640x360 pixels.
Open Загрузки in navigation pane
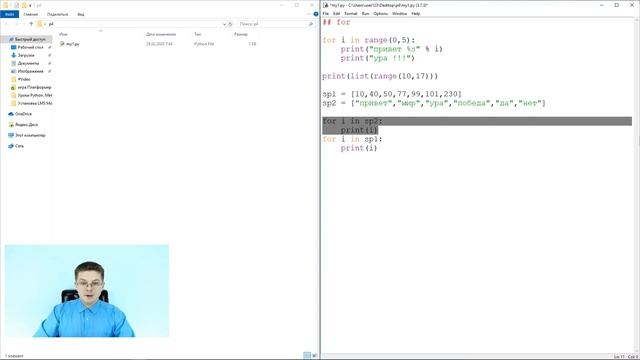26,55
